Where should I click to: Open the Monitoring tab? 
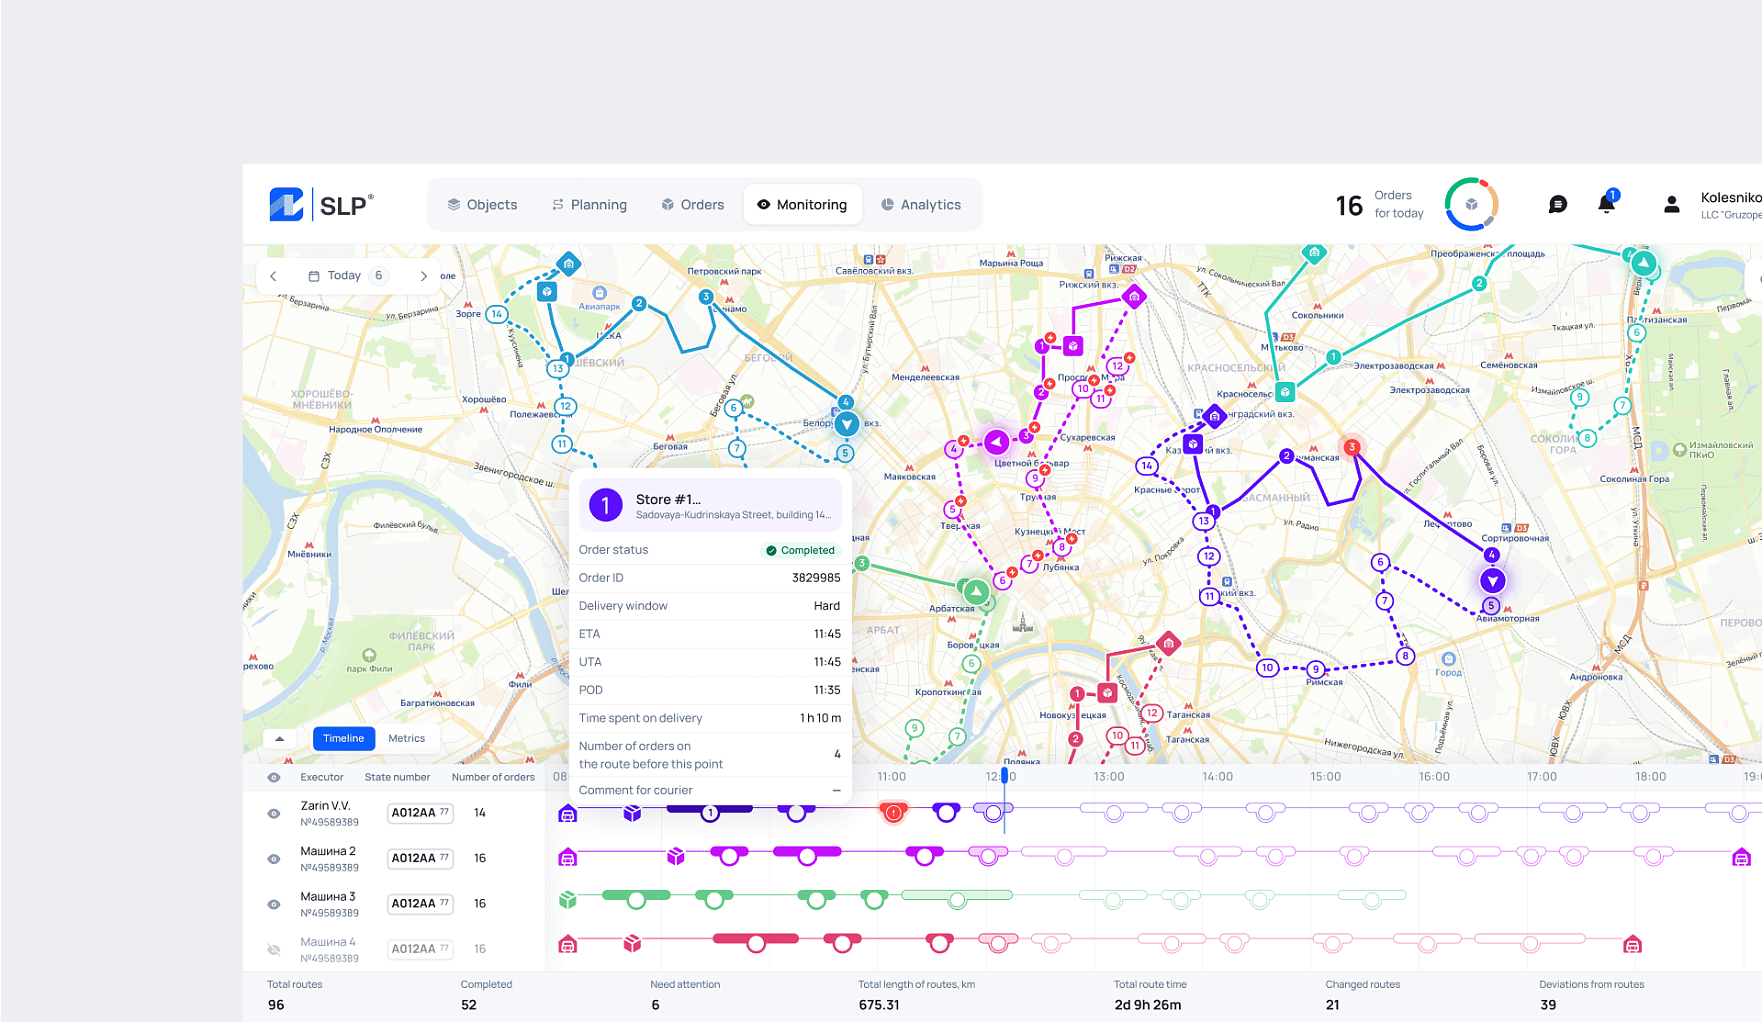(x=803, y=204)
